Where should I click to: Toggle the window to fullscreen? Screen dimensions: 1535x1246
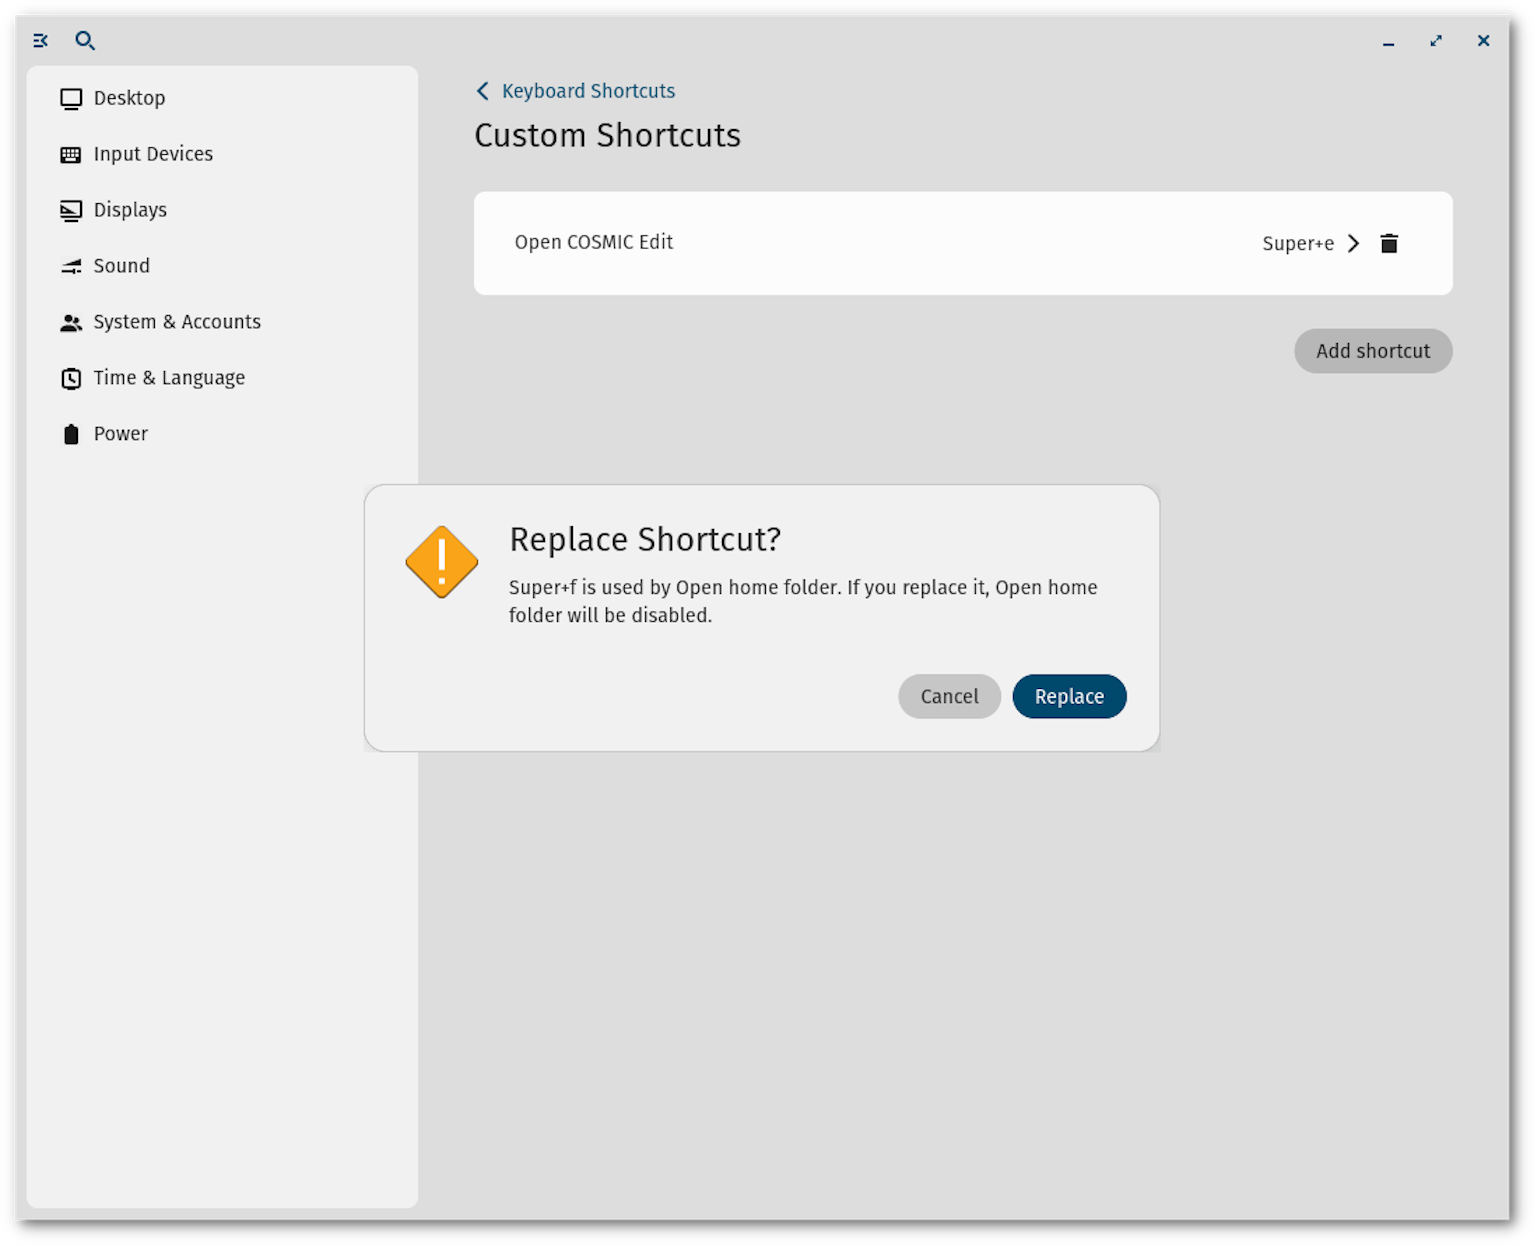point(1435,41)
